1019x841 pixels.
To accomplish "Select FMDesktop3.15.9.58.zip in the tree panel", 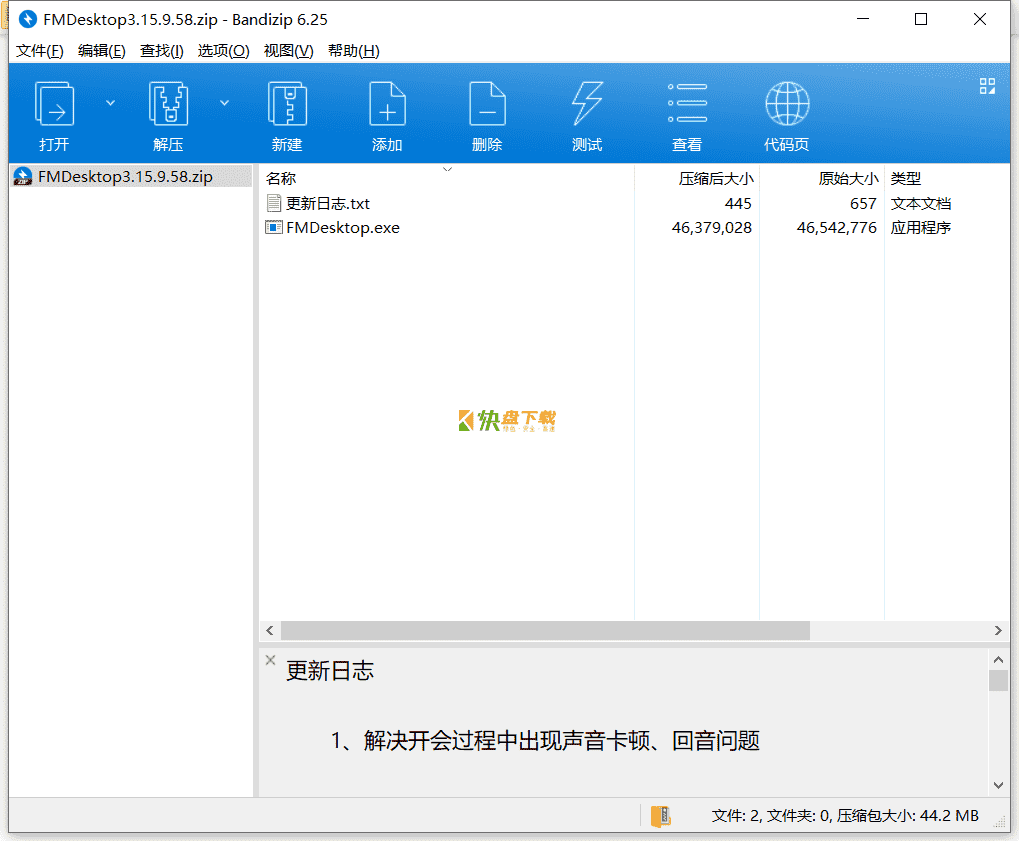I will pos(125,177).
